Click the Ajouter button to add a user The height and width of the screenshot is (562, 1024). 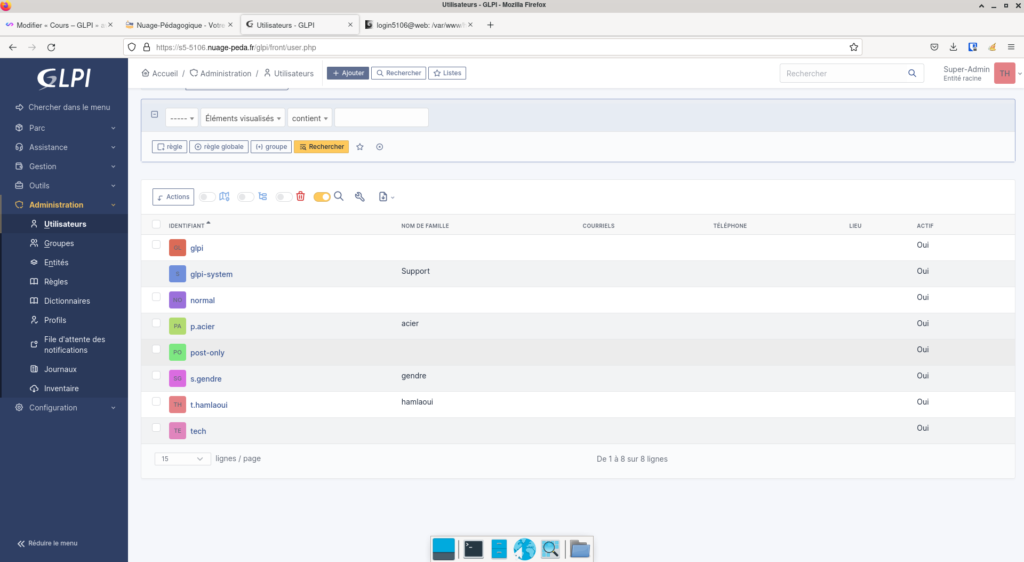(x=348, y=73)
